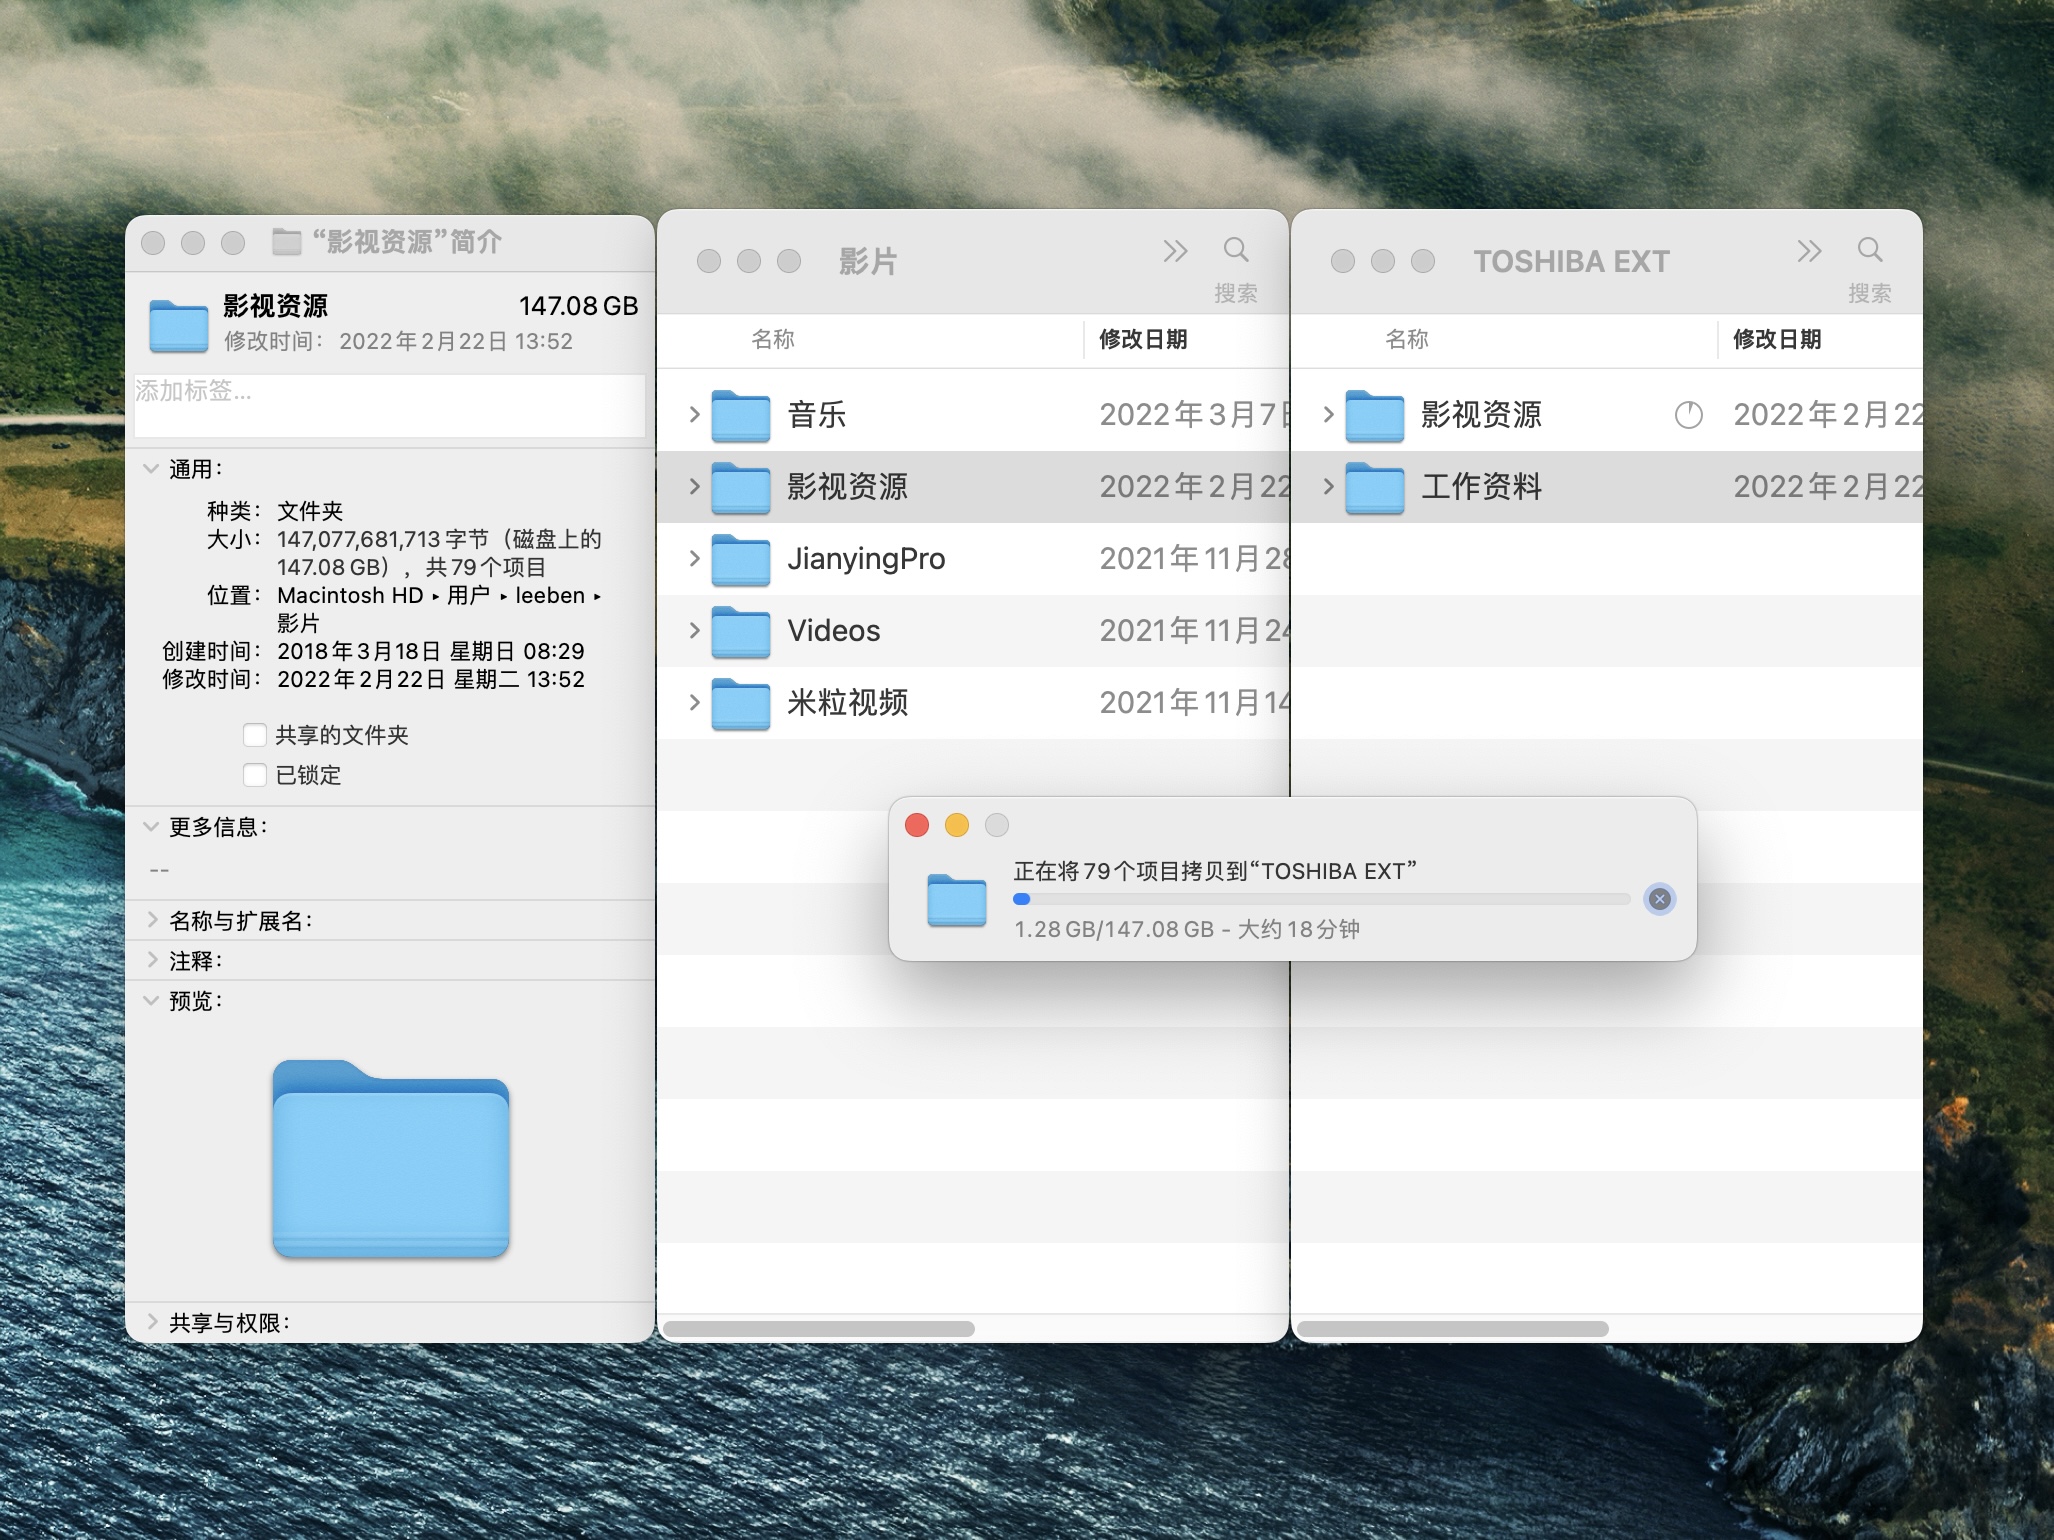2054x1540 pixels.
Task: Click the folder proxy icon in the Get Info title bar
Action: (285, 242)
